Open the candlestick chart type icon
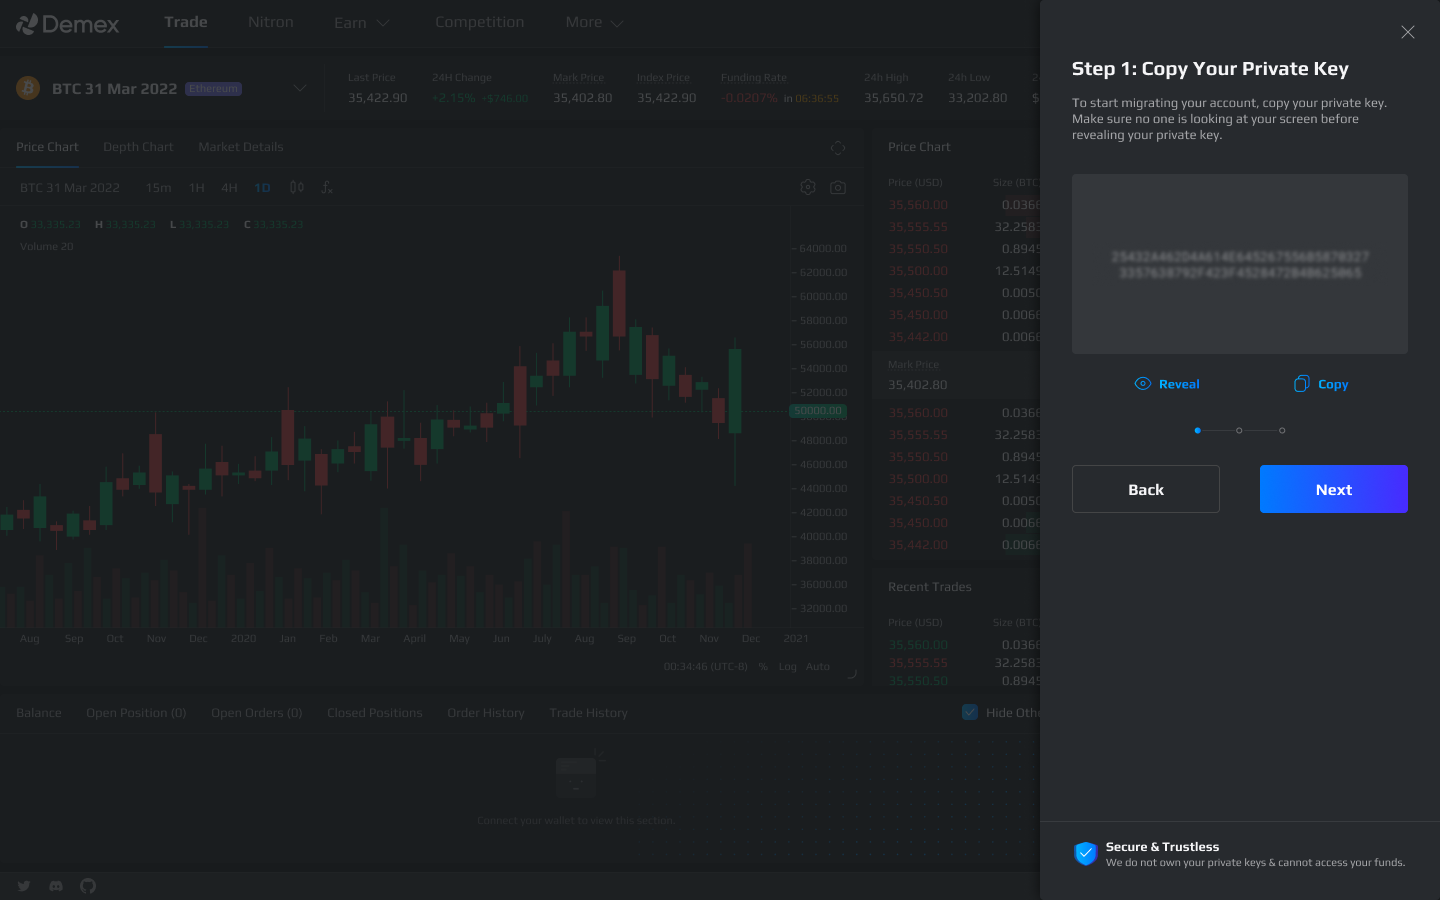Viewport: 1440px width, 900px height. pyautogui.click(x=297, y=187)
